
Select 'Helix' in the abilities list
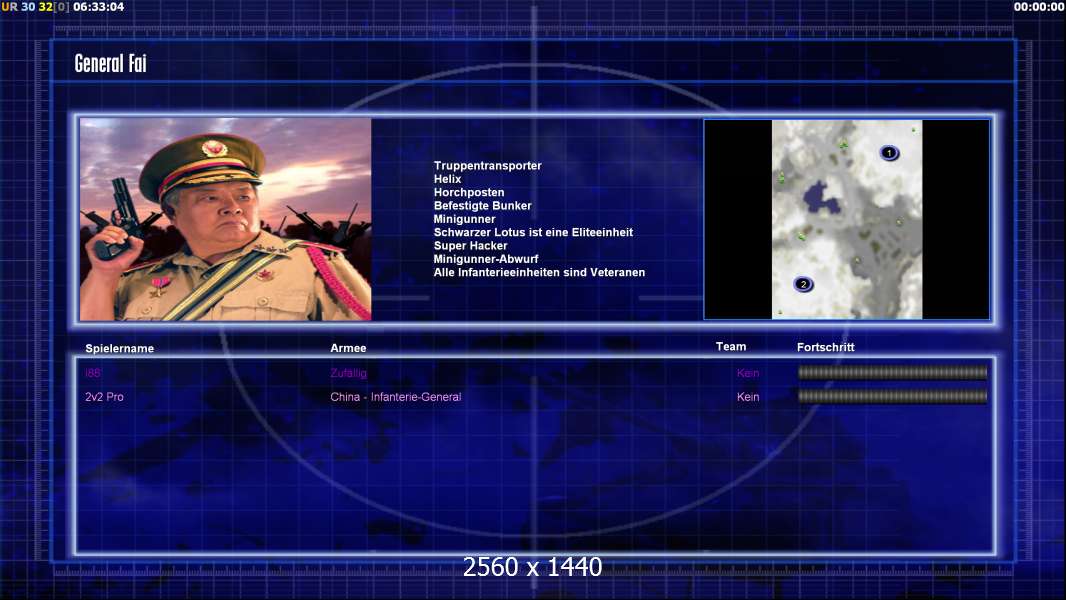click(x=447, y=179)
